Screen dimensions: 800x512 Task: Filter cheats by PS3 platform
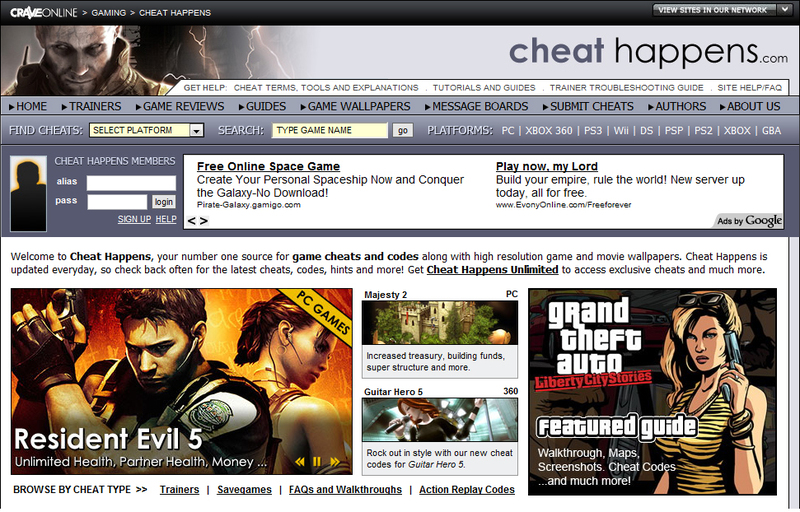click(593, 131)
